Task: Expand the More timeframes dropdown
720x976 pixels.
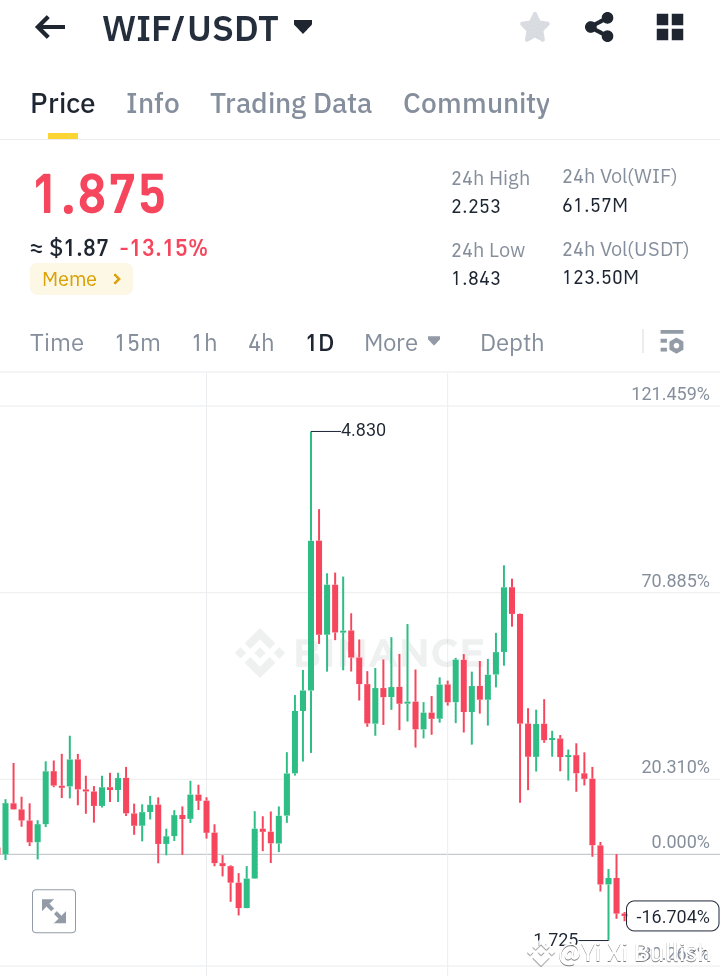Action: [x=402, y=342]
